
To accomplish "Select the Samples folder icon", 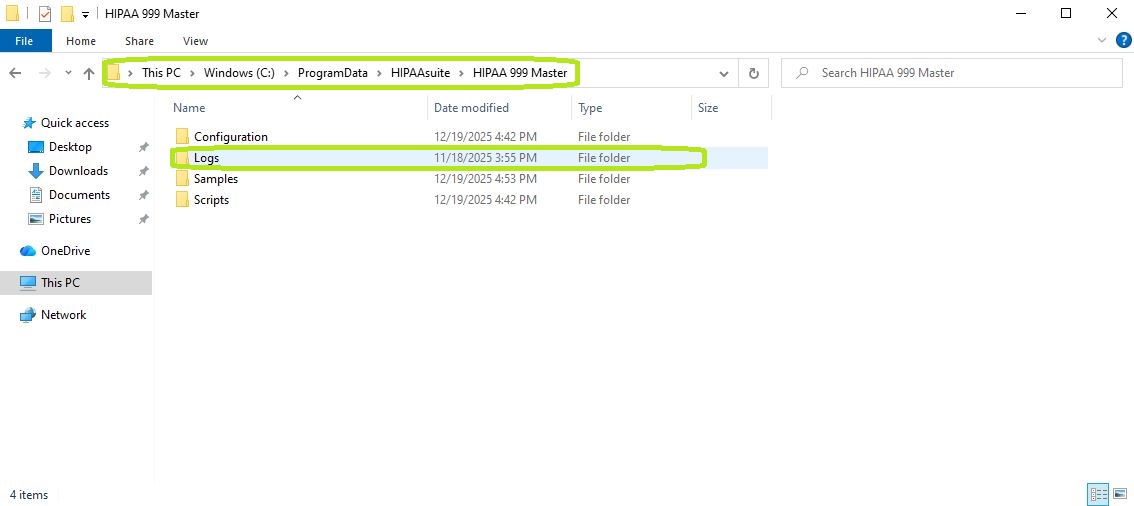I will pyautogui.click(x=182, y=179).
